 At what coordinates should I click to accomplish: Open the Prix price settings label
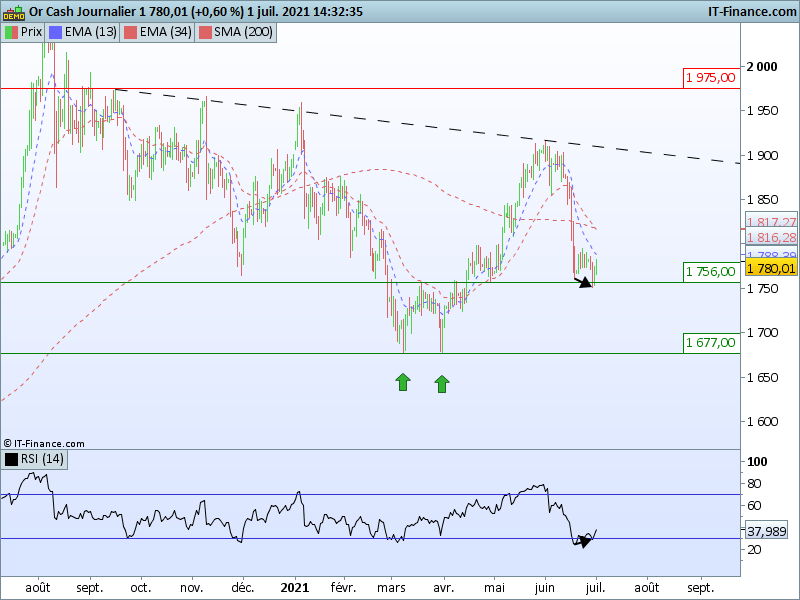pyautogui.click(x=31, y=32)
